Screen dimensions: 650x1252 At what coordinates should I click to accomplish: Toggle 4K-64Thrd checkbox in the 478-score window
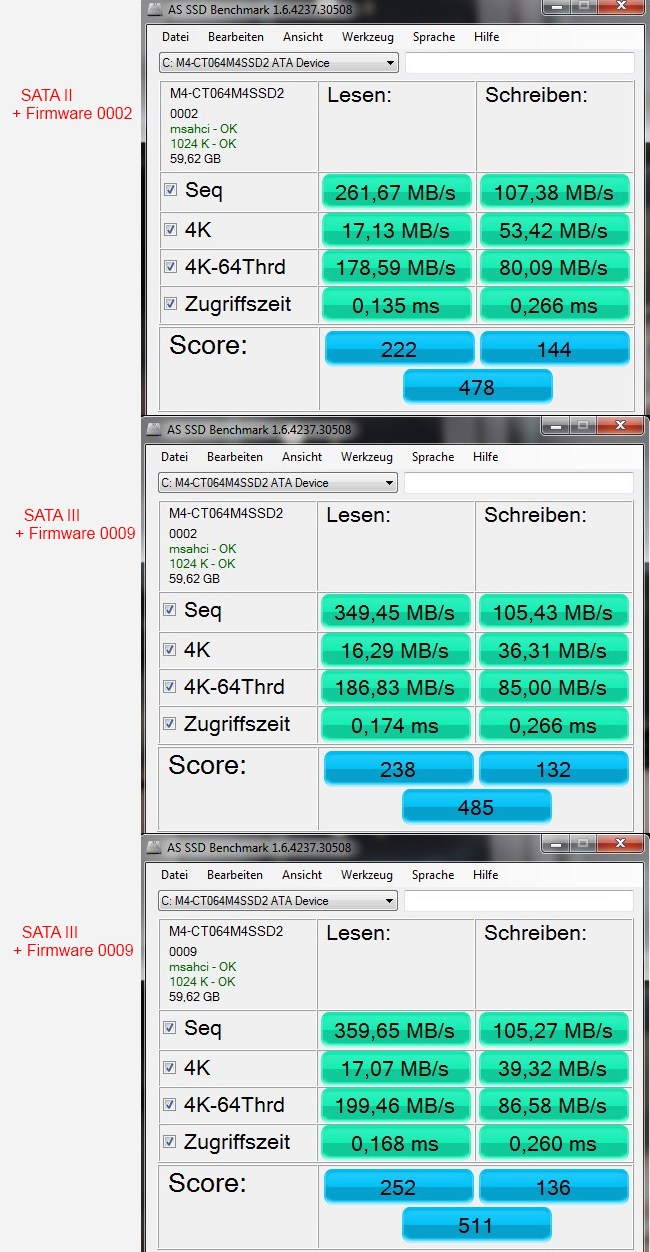[x=171, y=267]
